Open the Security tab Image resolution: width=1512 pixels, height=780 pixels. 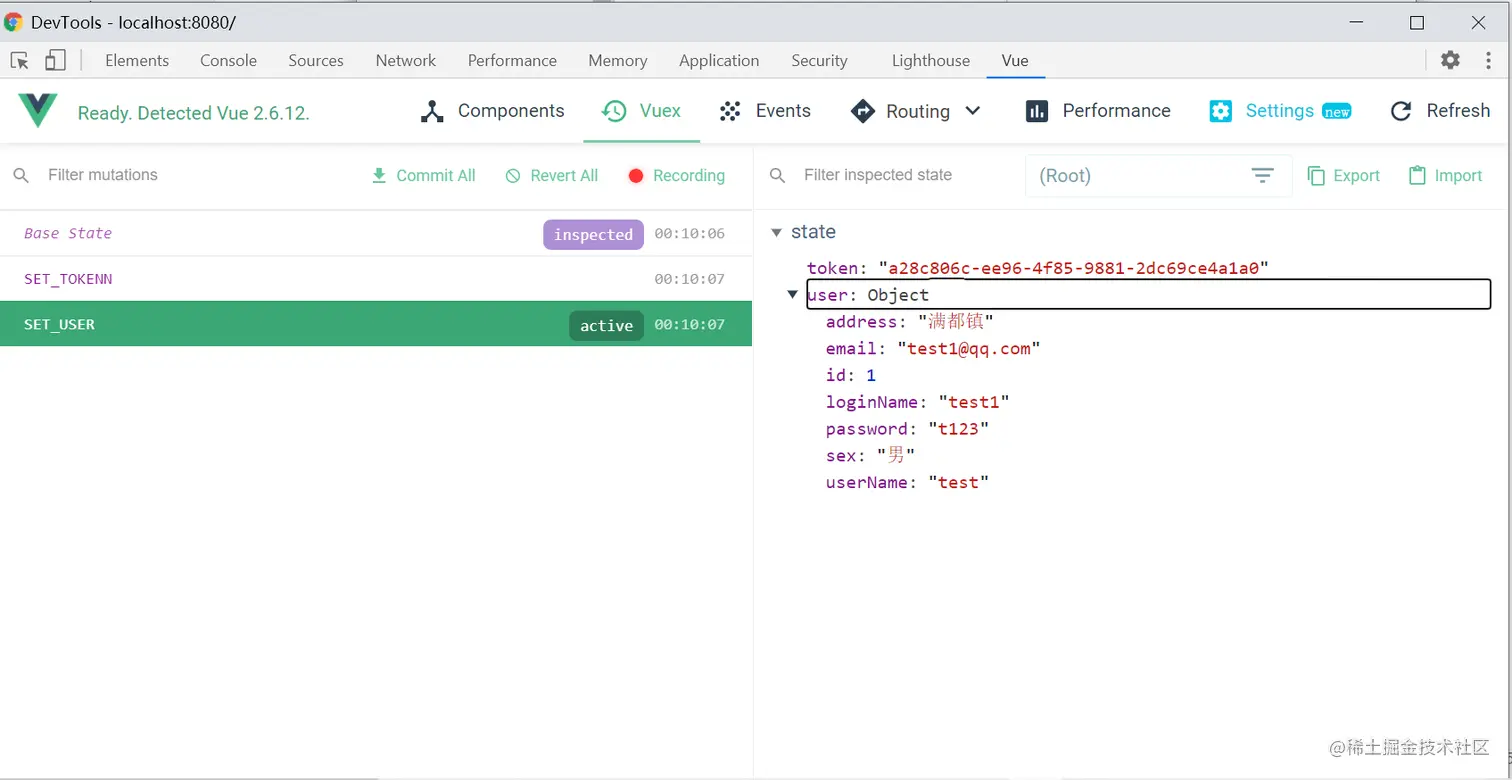point(819,60)
